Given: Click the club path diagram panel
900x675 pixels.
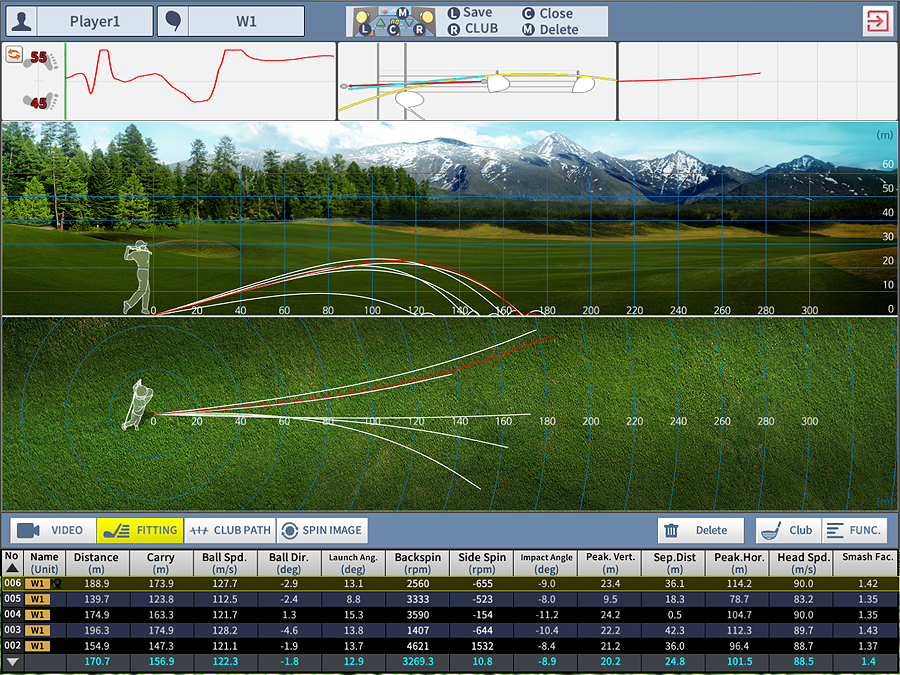Looking at the screenshot, I should pyautogui.click(x=476, y=81).
